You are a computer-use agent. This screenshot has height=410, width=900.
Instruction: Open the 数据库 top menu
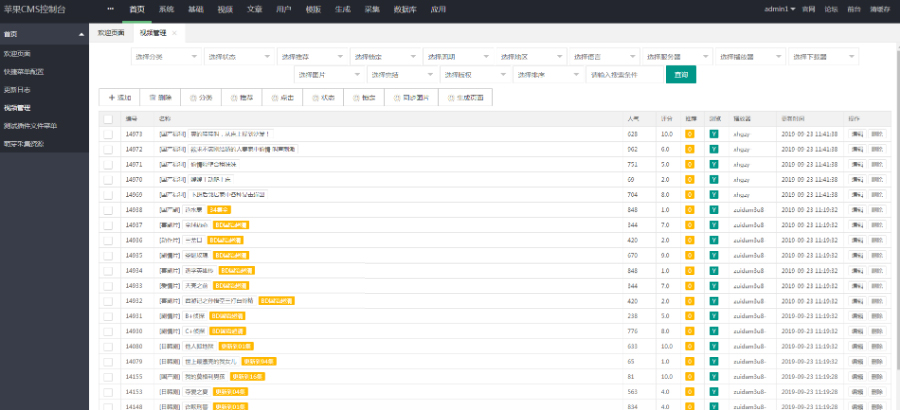click(405, 9)
